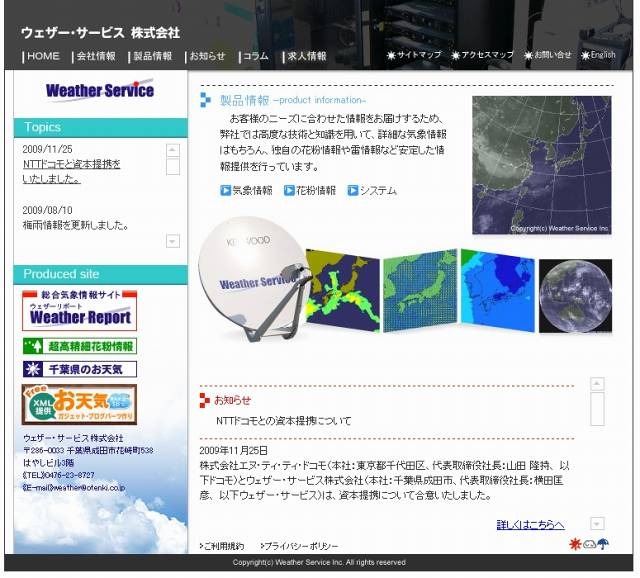Open the 花粉情報 link
The image size is (640, 578).
point(316,191)
